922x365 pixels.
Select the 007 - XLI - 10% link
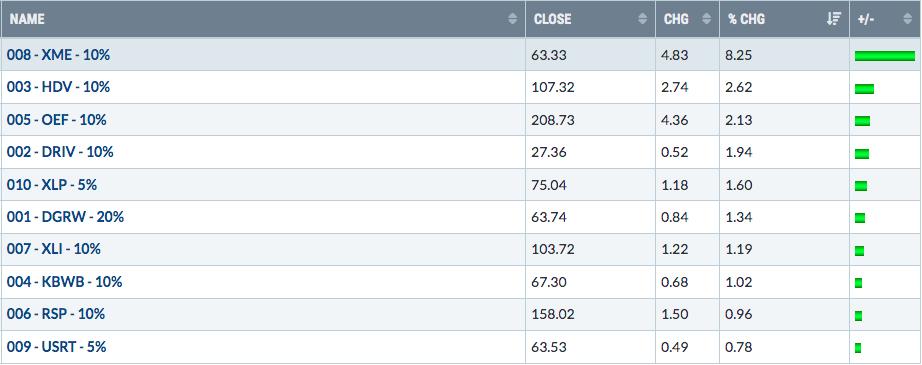[x=54, y=249]
